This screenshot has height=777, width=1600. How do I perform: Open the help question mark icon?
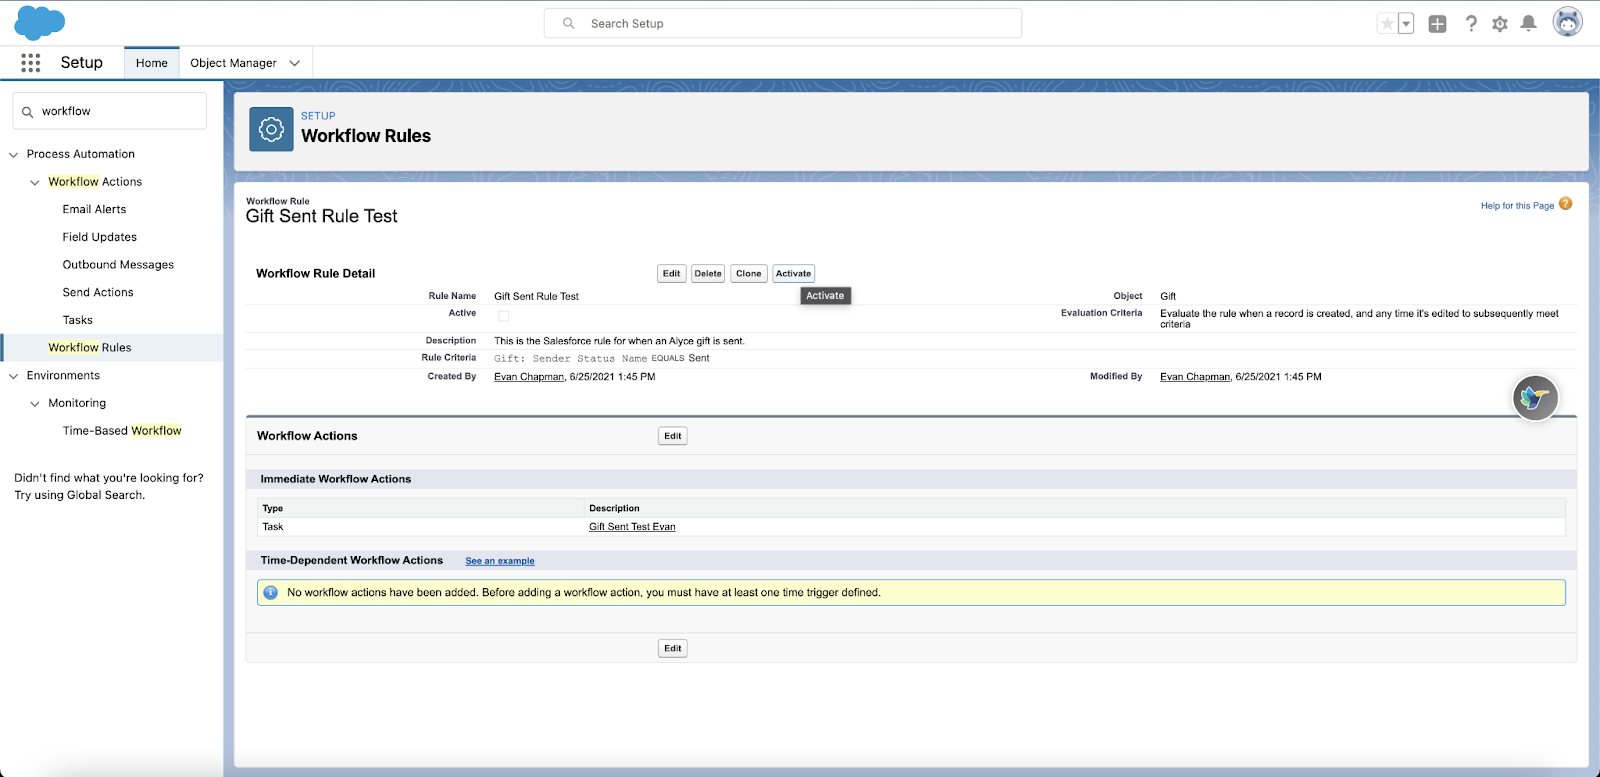pyautogui.click(x=1471, y=24)
